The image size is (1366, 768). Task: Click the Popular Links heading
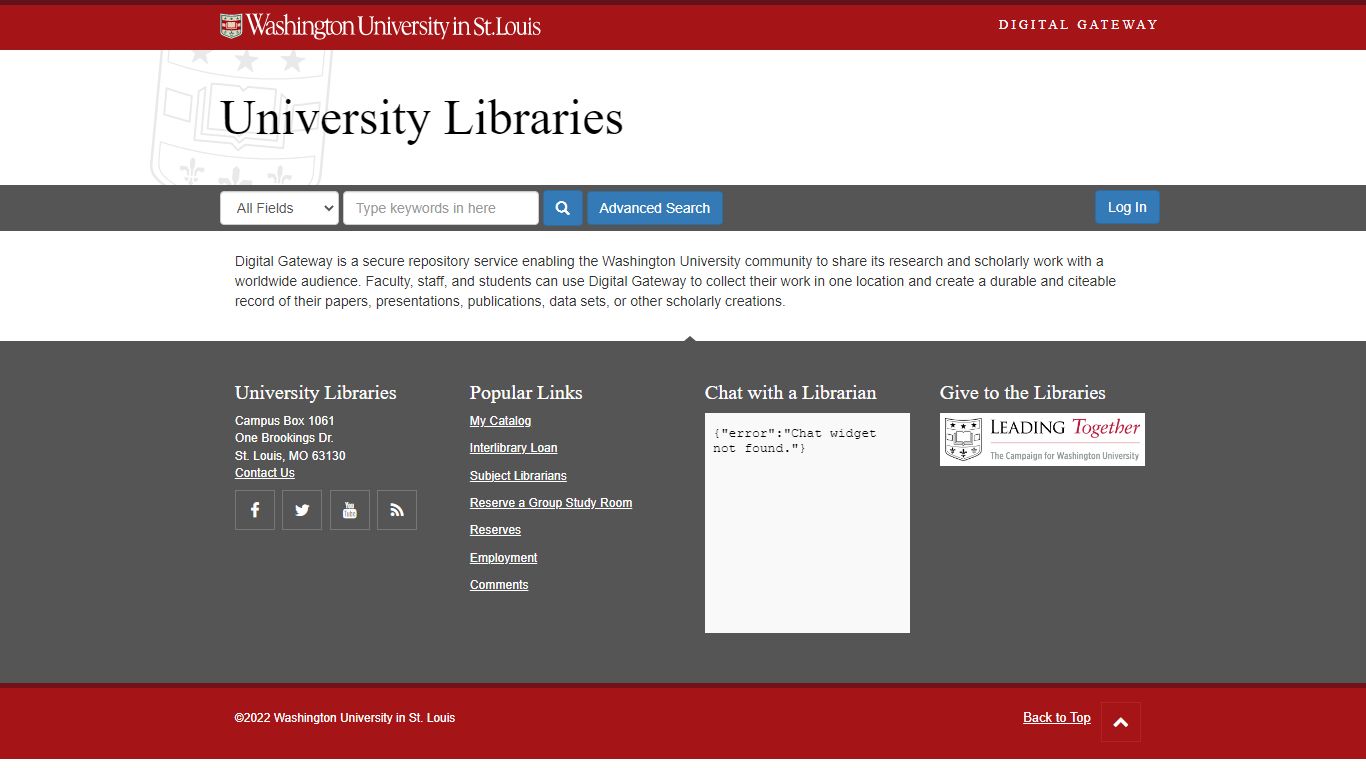(526, 393)
